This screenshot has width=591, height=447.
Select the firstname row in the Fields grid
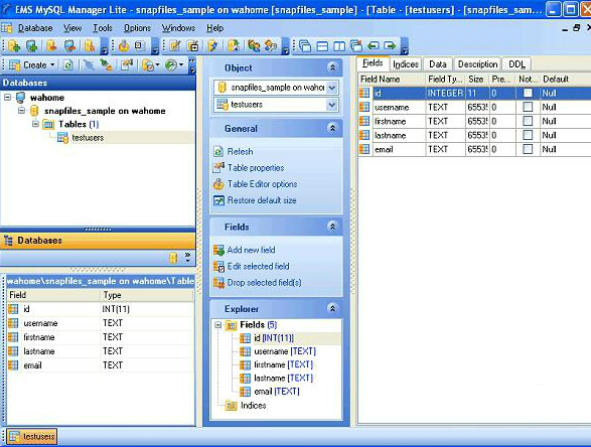coord(474,121)
